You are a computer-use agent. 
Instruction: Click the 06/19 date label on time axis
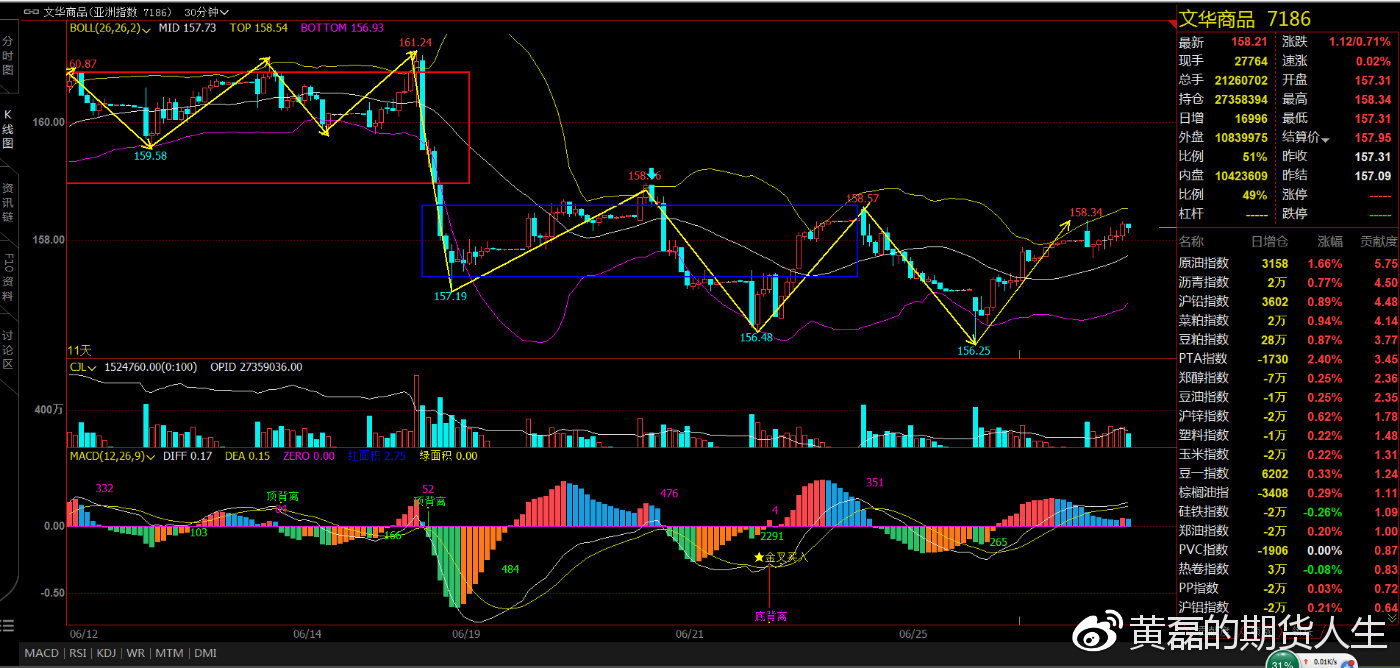pos(466,634)
